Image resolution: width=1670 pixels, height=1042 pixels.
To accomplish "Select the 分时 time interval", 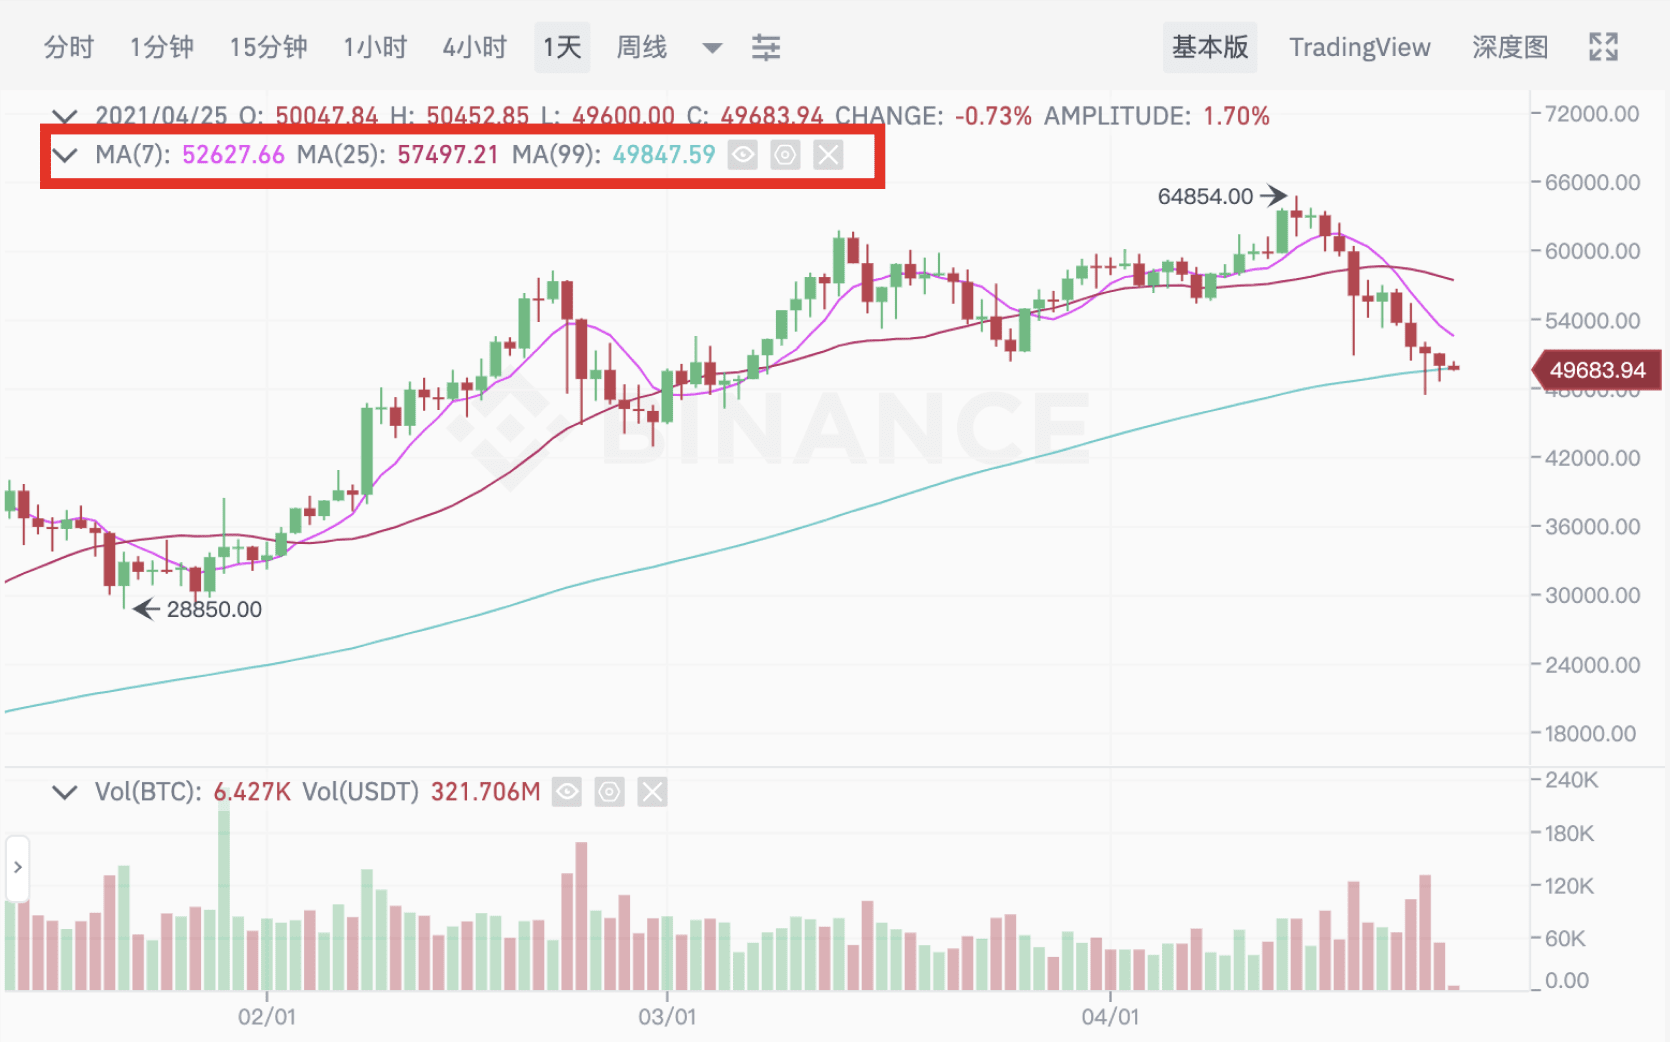I will [x=69, y=47].
